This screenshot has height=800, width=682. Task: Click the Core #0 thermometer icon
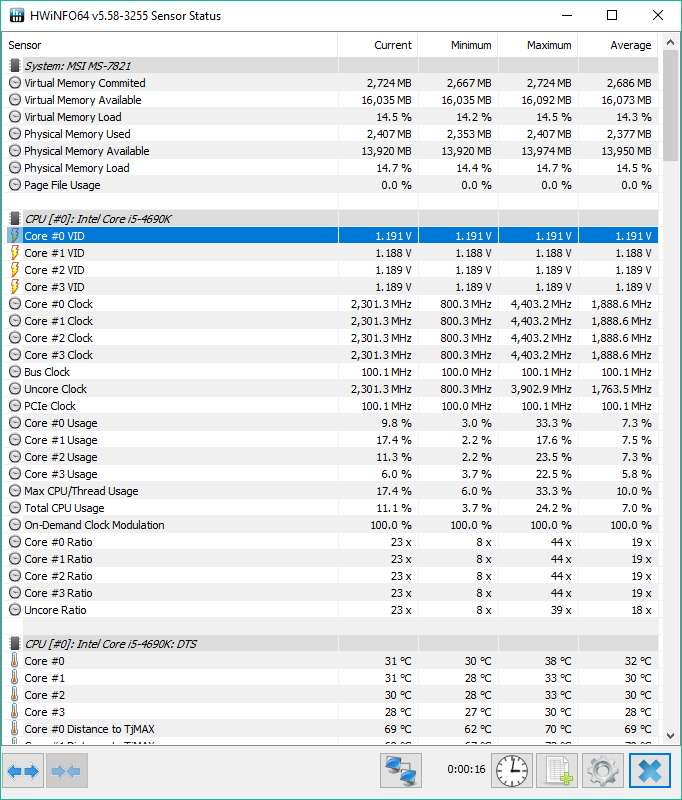[x=14, y=661]
